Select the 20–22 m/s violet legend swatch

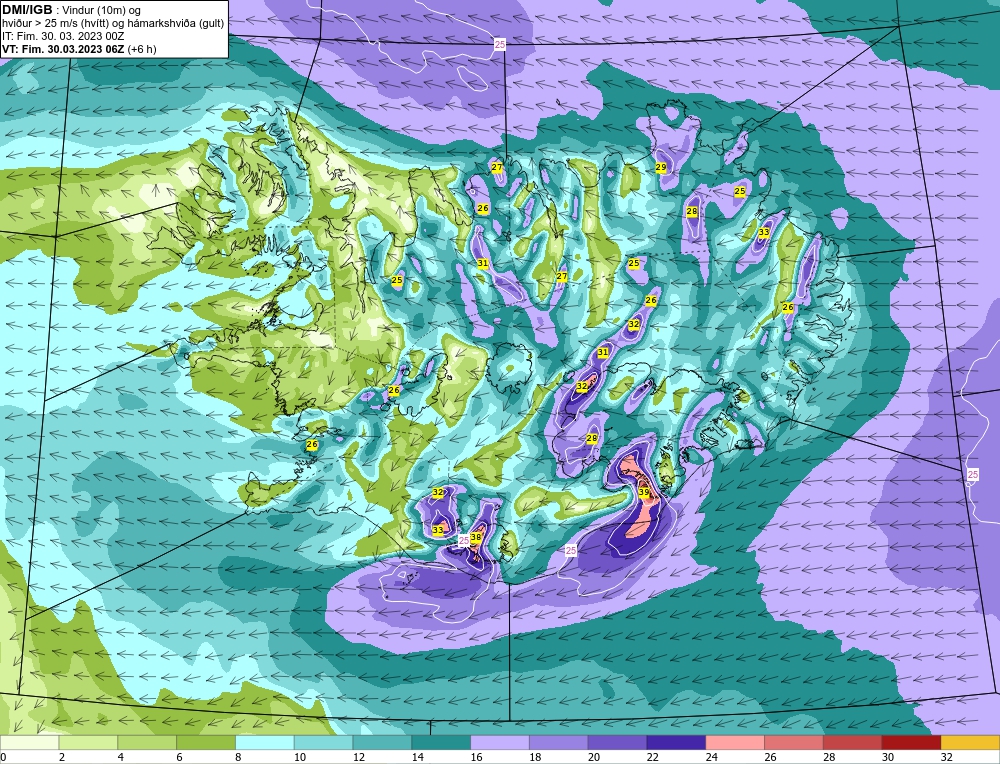[617, 743]
